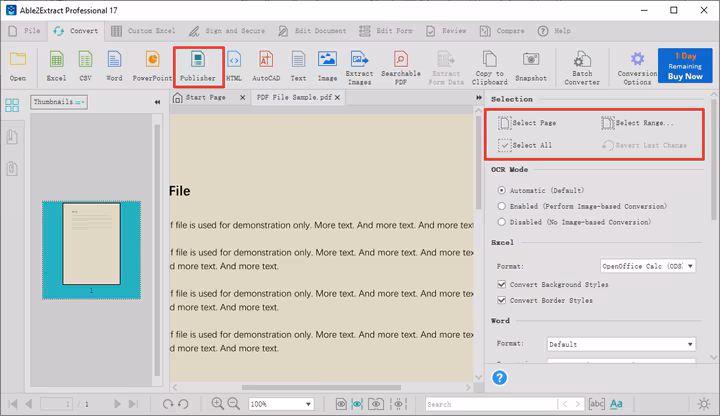Open Conversion Options gear

click(637, 68)
